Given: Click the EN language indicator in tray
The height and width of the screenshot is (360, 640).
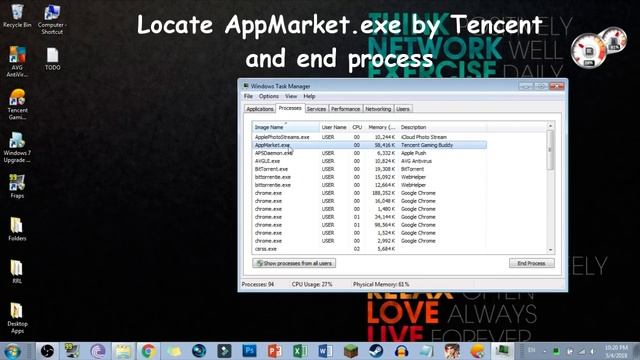Looking at the screenshot, I should pos(531,350).
